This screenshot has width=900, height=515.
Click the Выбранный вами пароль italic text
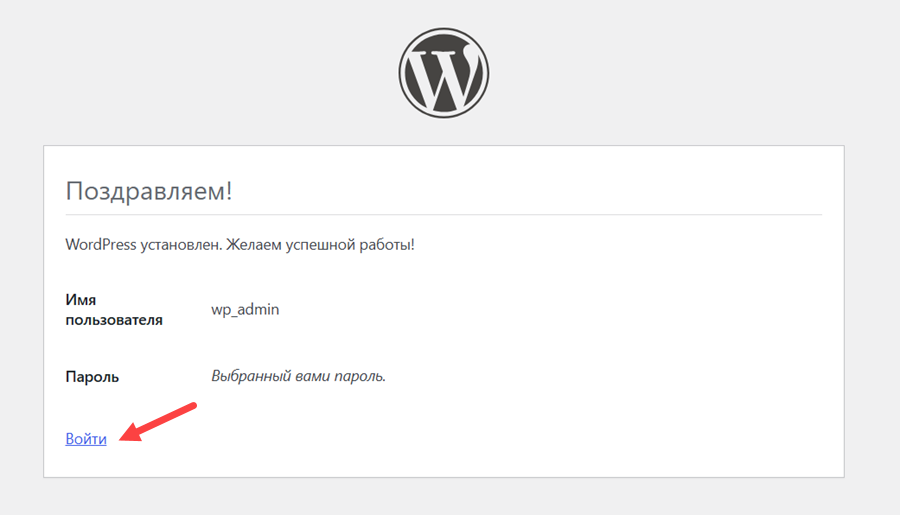click(298, 376)
